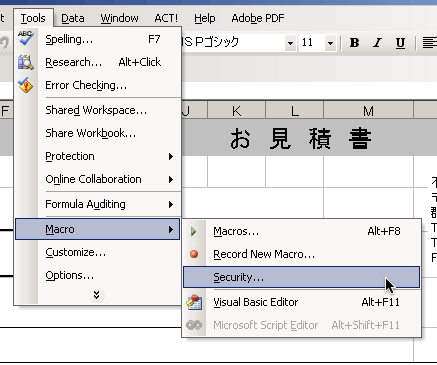Toggle Bold formatting
Screen dimensions: 437x365
click(354, 43)
